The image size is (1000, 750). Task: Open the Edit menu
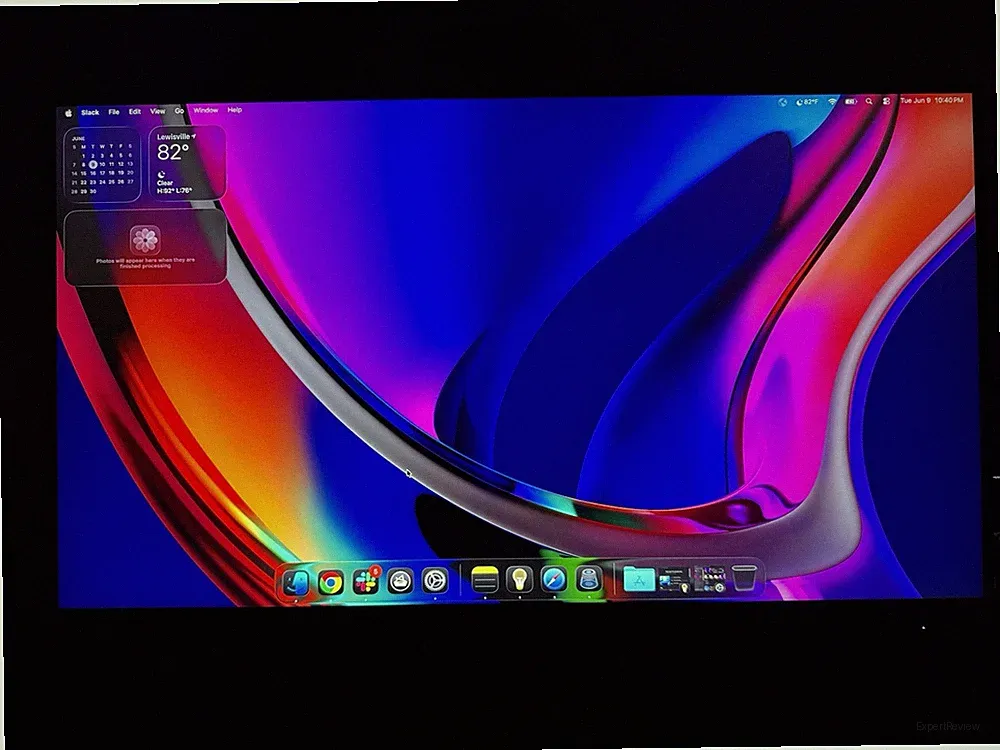pos(135,112)
